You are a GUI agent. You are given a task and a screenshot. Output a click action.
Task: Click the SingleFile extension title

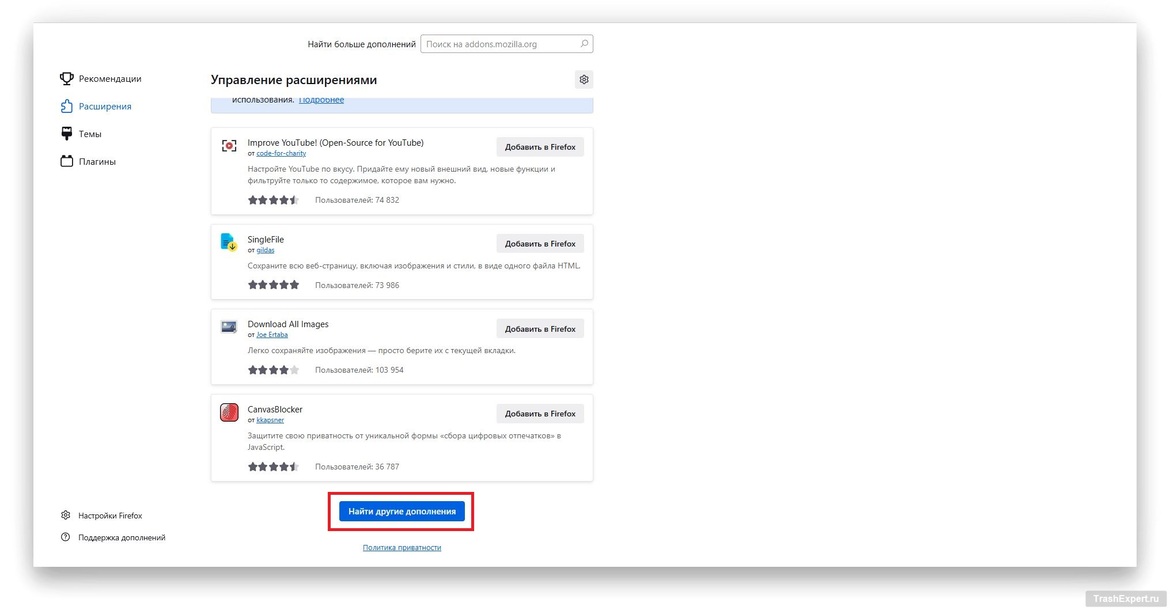(x=266, y=239)
